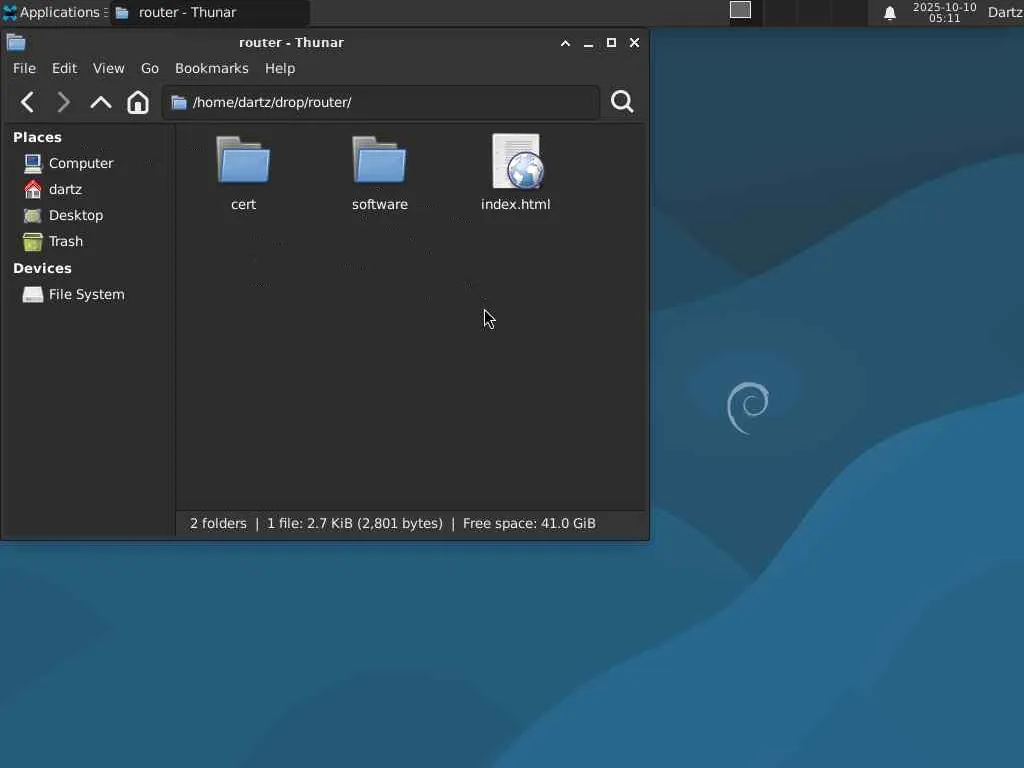Image resolution: width=1024 pixels, height=768 pixels.
Task: Go to the home folder icon
Action: 138,103
